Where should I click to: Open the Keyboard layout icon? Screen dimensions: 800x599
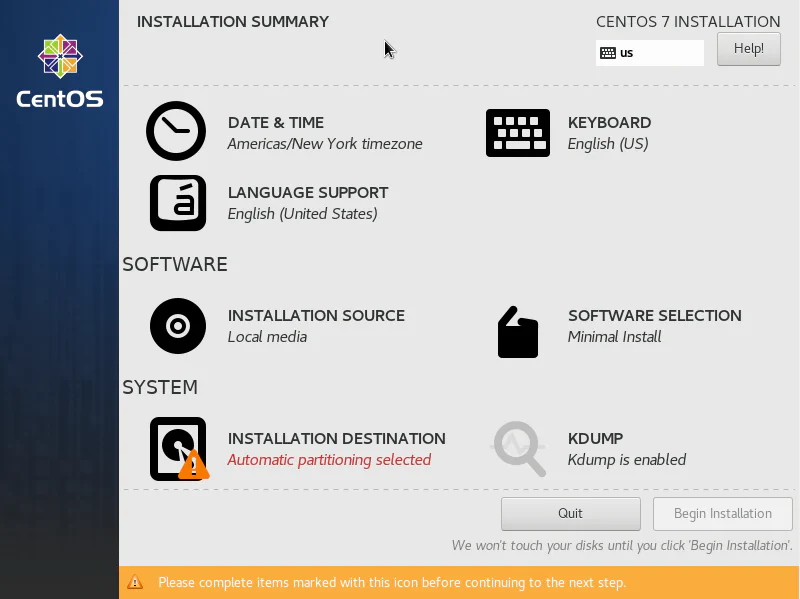[x=518, y=133]
